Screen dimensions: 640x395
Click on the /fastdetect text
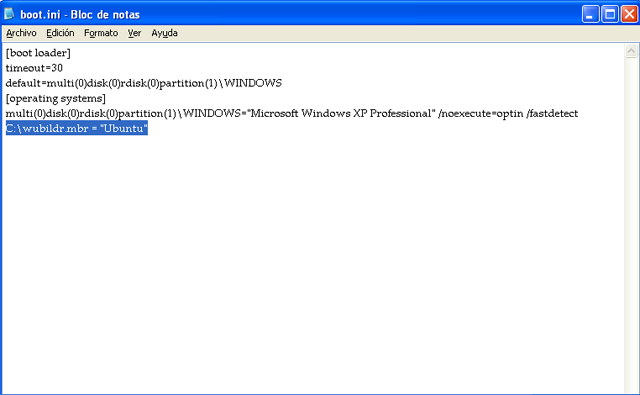click(x=552, y=113)
